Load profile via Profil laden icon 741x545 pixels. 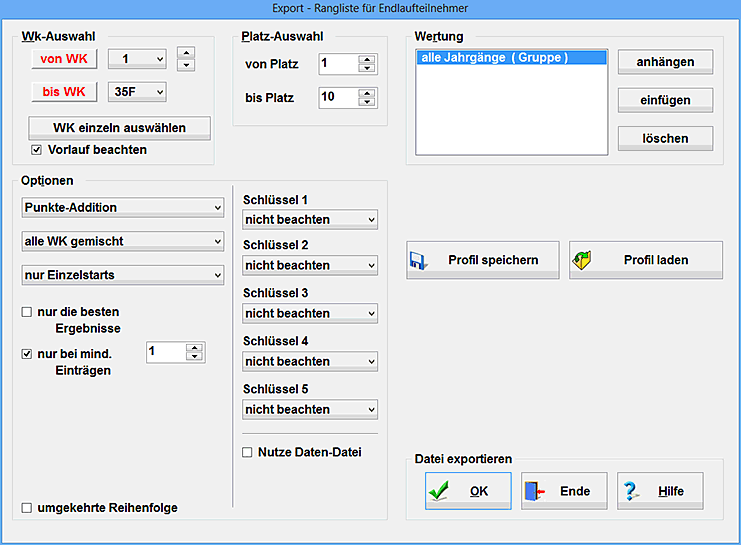click(645, 260)
